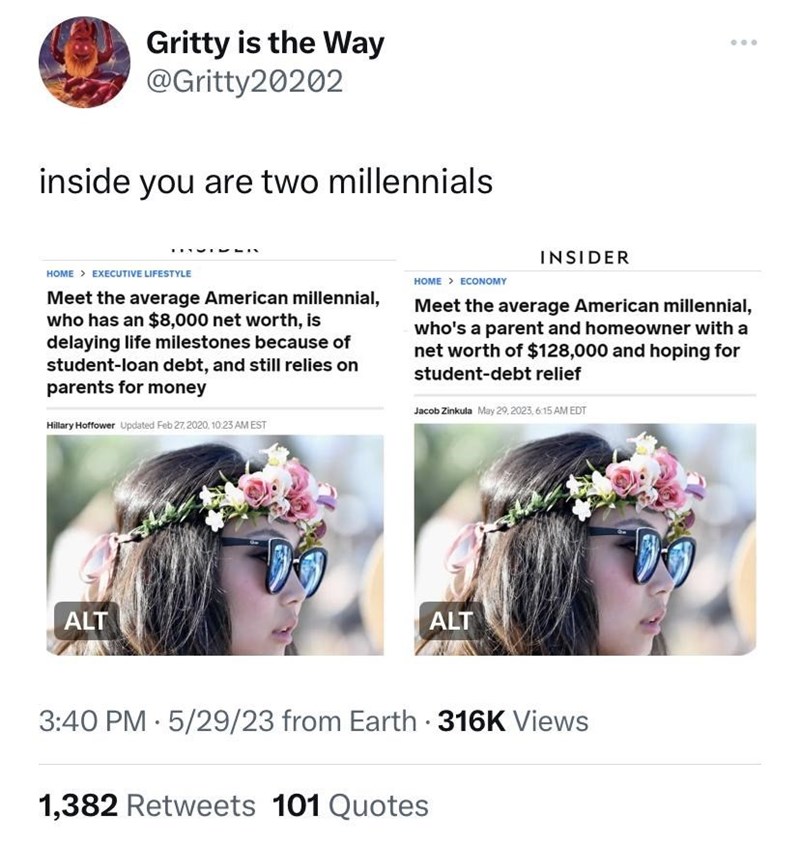Click the Executive Lifestyle breadcrumb
The width and height of the screenshot is (800, 844).
[x=141, y=273]
